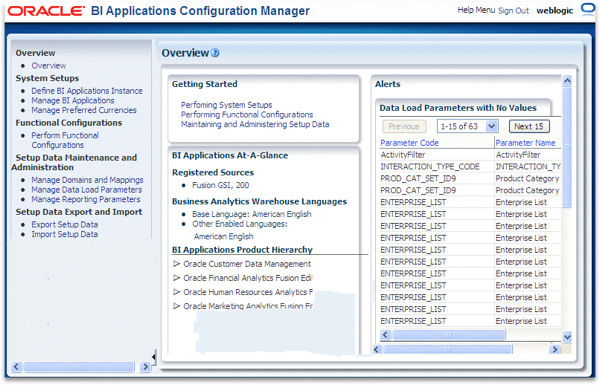Open Manage BI Applications link
The image size is (600, 385).
pos(73,101)
